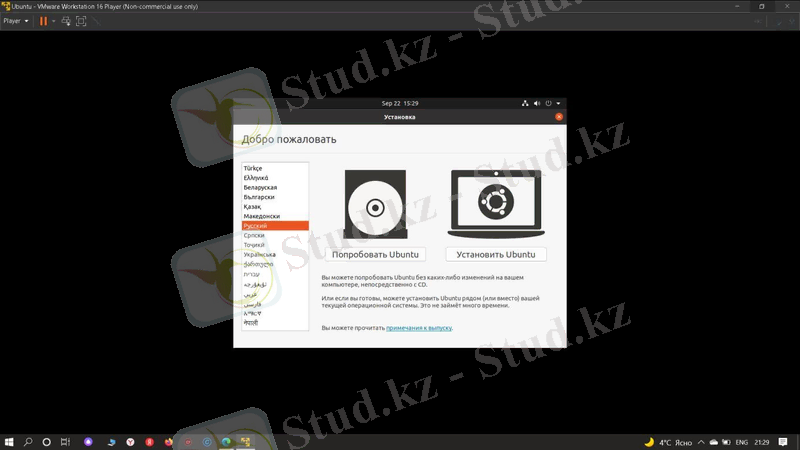Open the OneDrive cloud tray icon
Screen dimensions: 800x450
(714, 442)
